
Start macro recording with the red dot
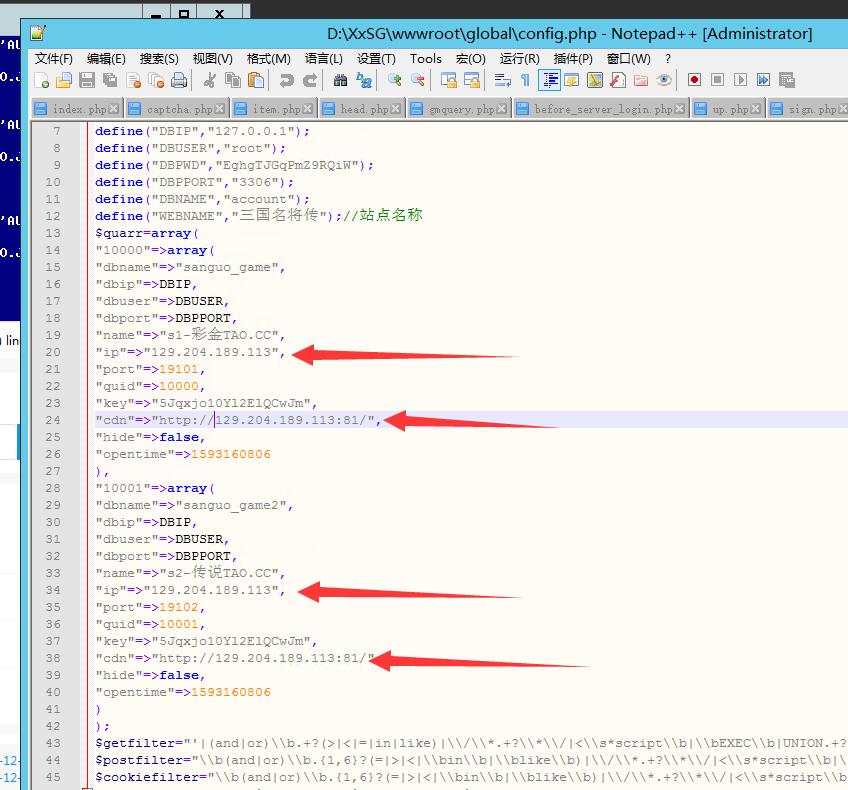click(694, 81)
